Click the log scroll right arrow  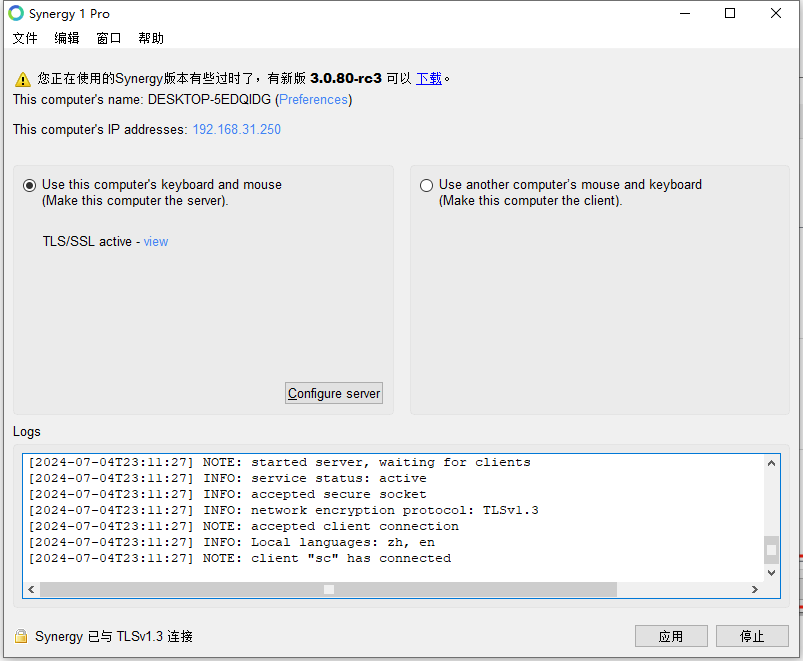pos(755,589)
